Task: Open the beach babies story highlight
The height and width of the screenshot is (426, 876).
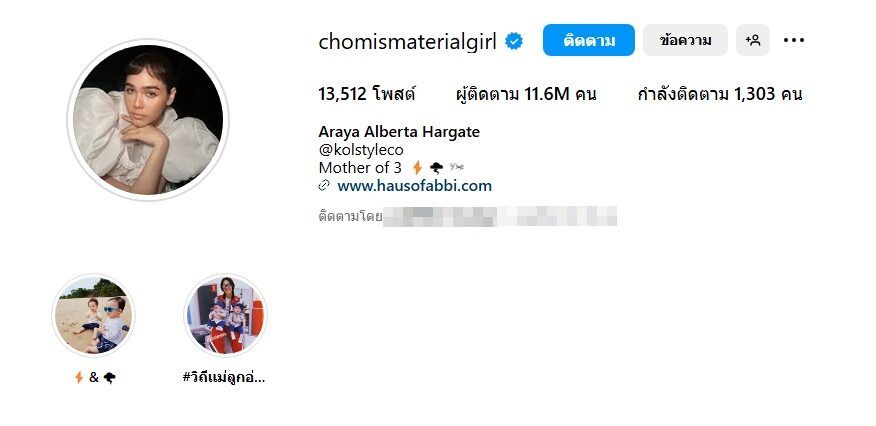Action: click(x=93, y=315)
